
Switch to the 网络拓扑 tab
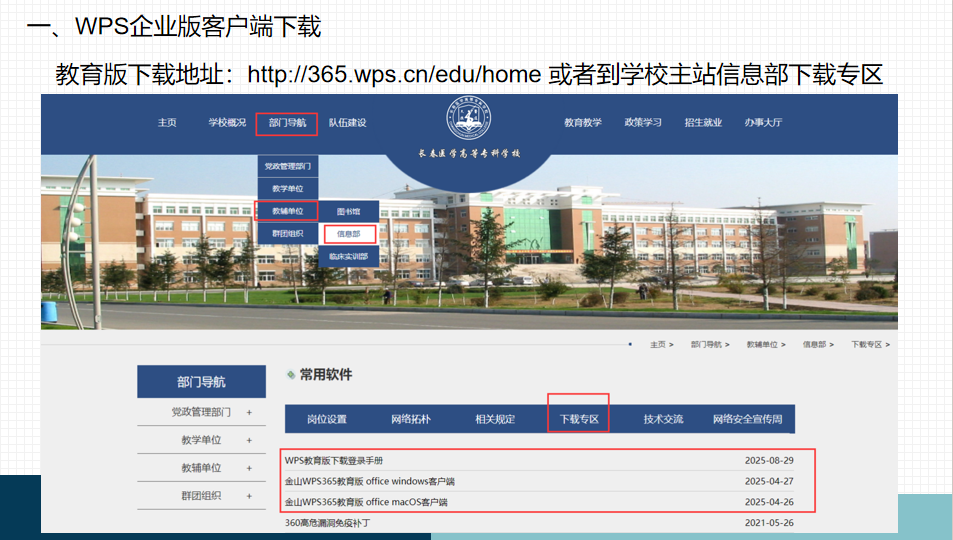(x=411, y=419)
